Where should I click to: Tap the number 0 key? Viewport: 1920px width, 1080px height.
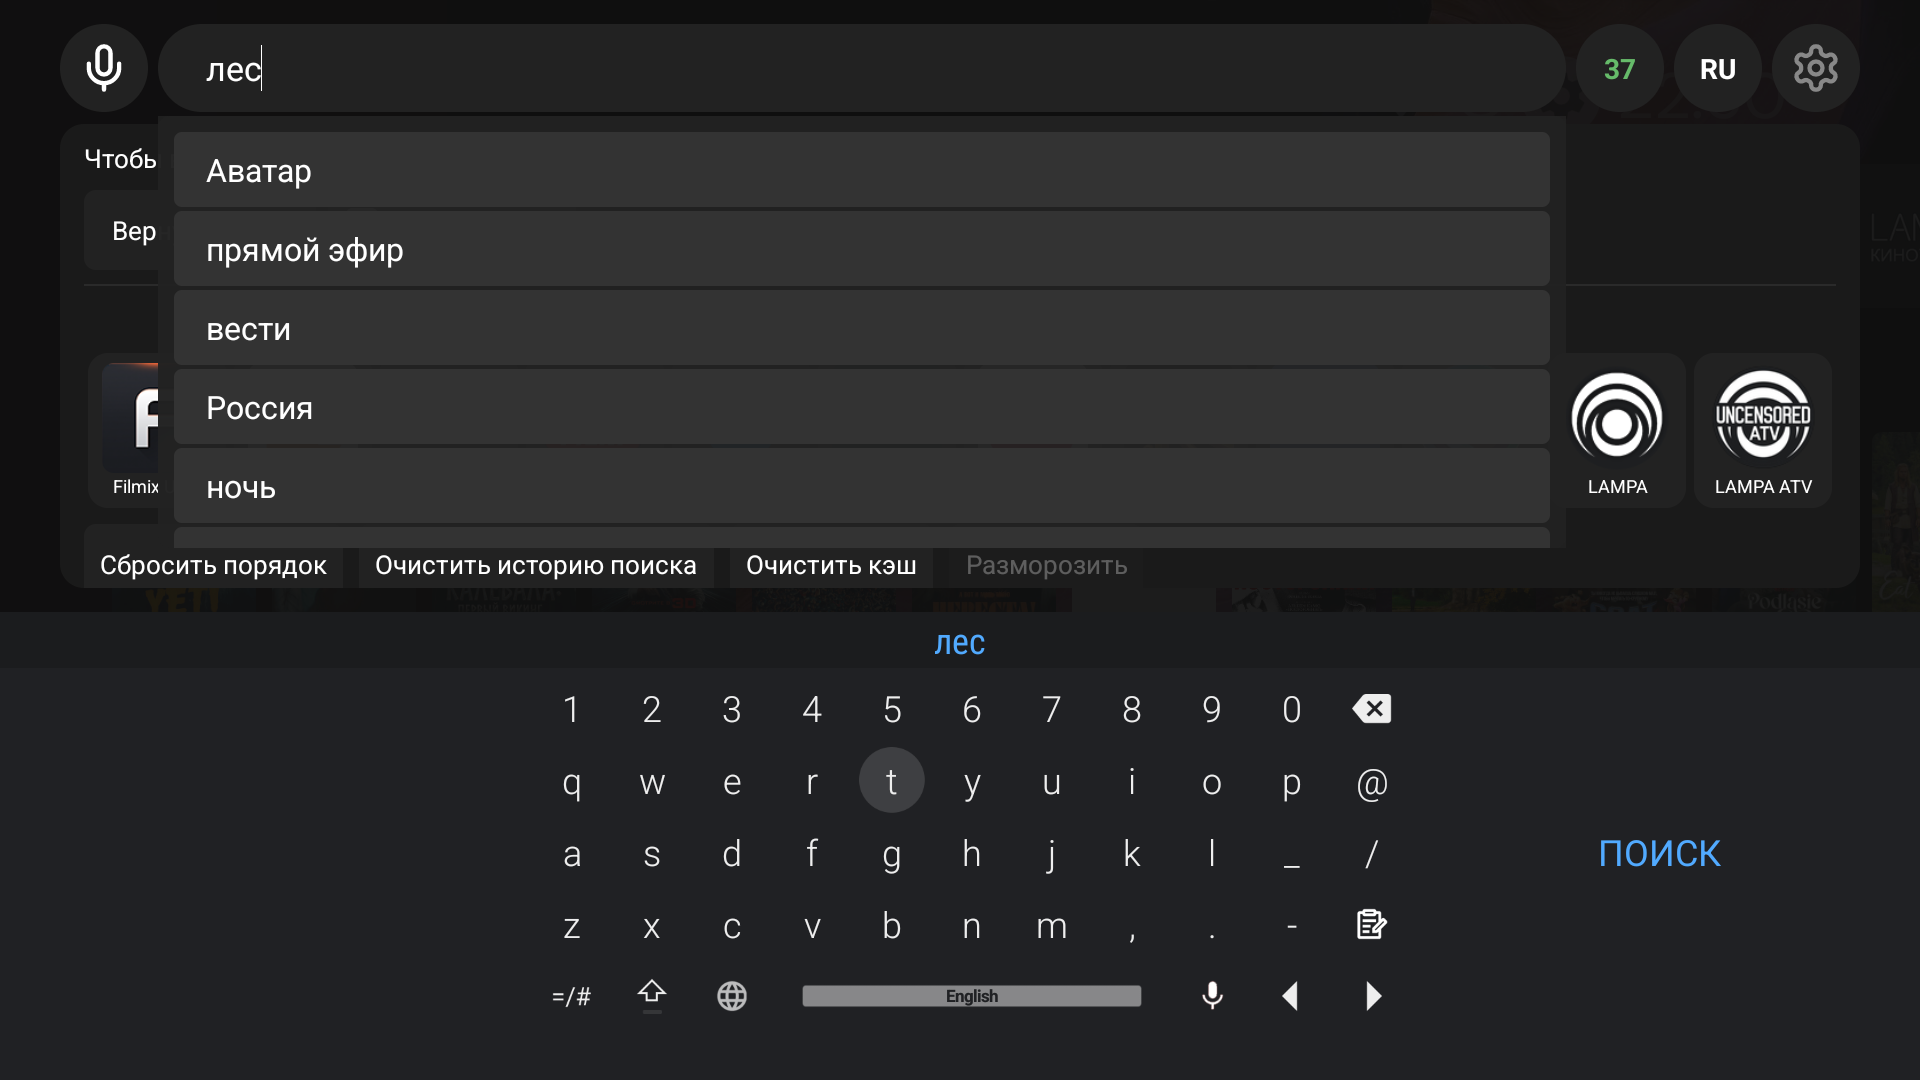pyautogui.click(x=1292, y=709)
